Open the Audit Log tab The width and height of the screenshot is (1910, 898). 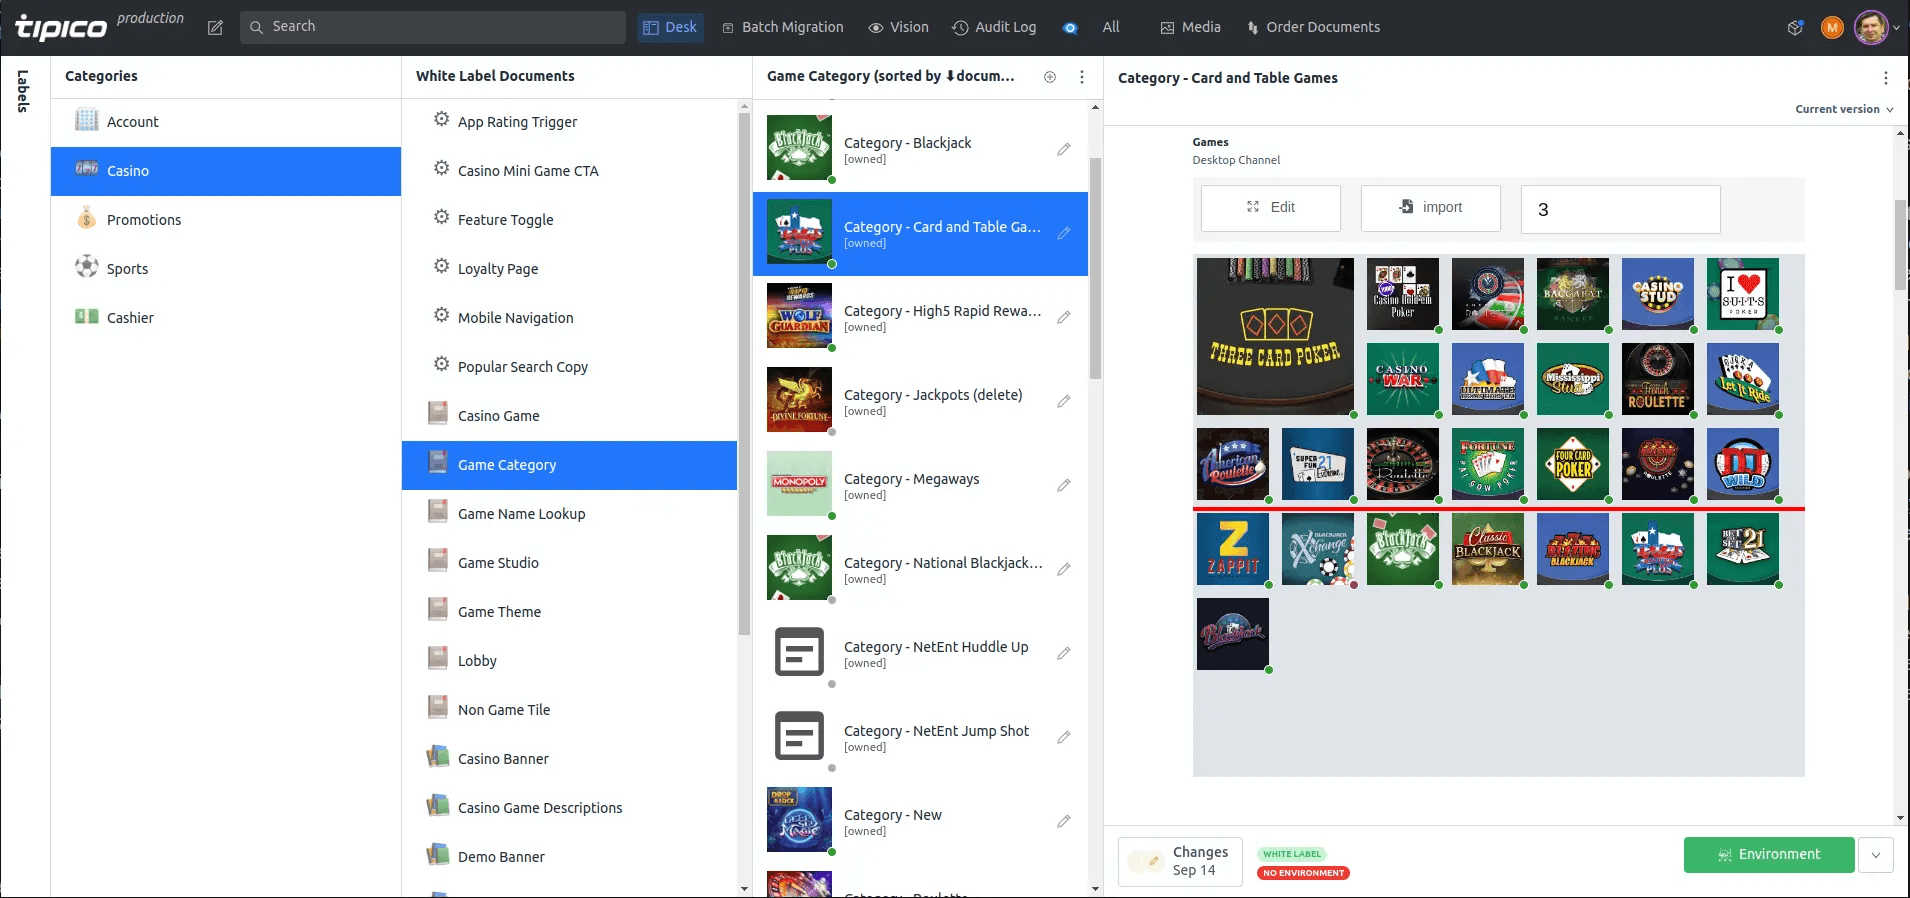pos(994,28)
